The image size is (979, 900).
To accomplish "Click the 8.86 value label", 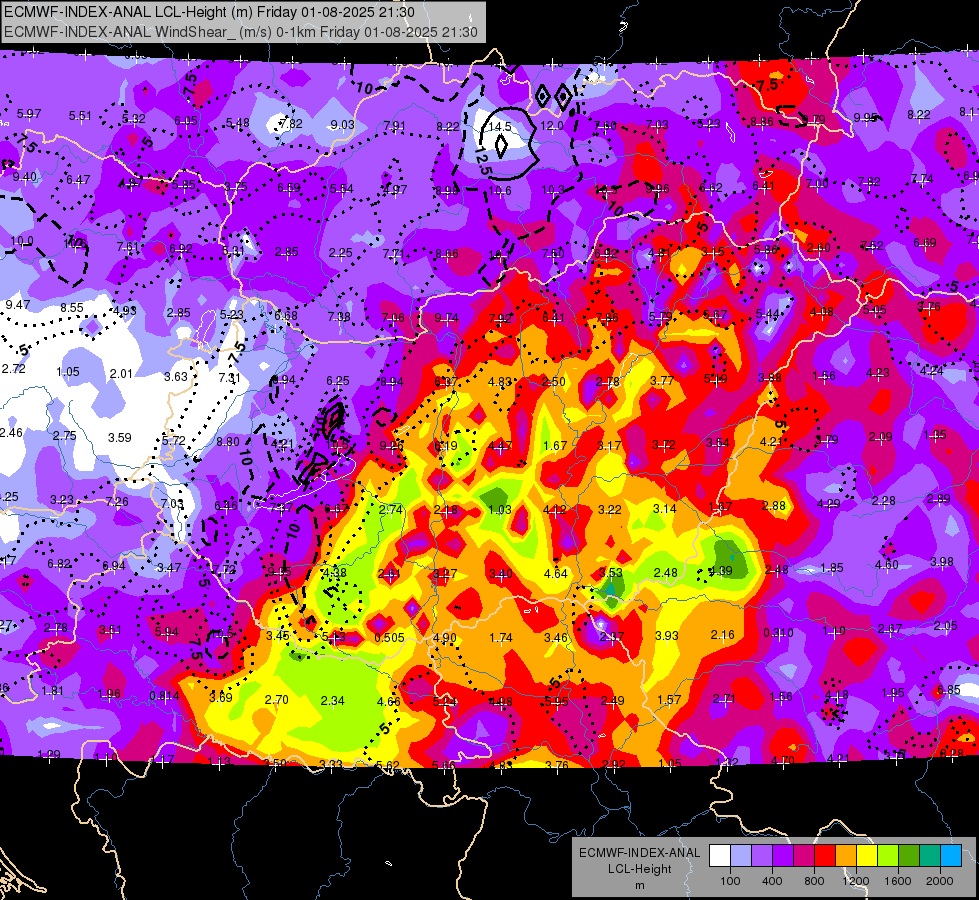I will pyautogui.click(x=762, y=122).
